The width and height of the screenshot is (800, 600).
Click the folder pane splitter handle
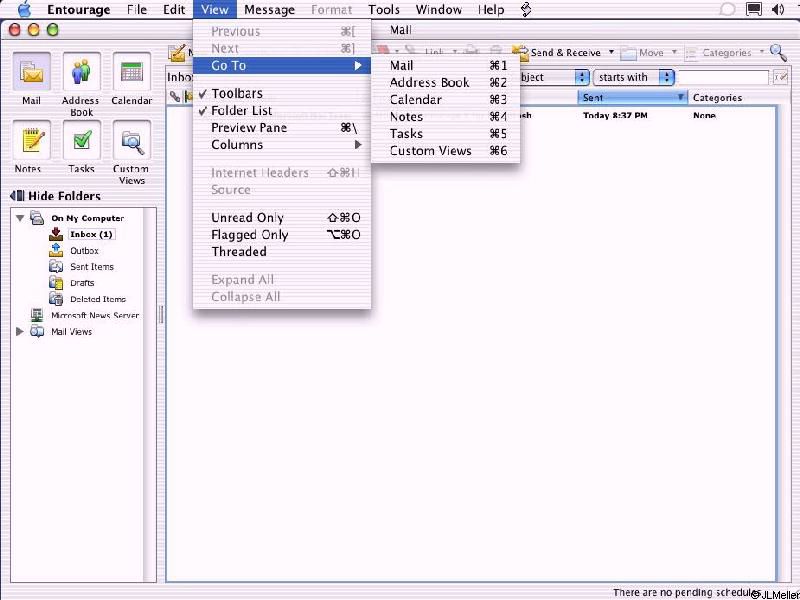click(x=161, y=314)
